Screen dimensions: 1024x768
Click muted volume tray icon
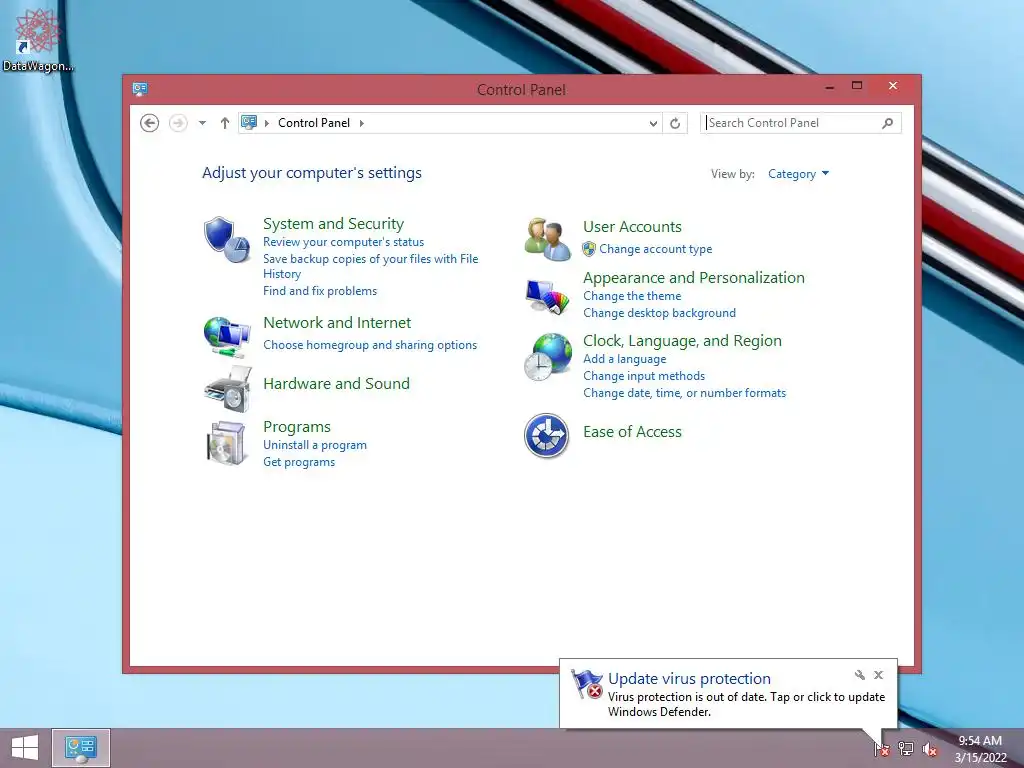point(930,749)
